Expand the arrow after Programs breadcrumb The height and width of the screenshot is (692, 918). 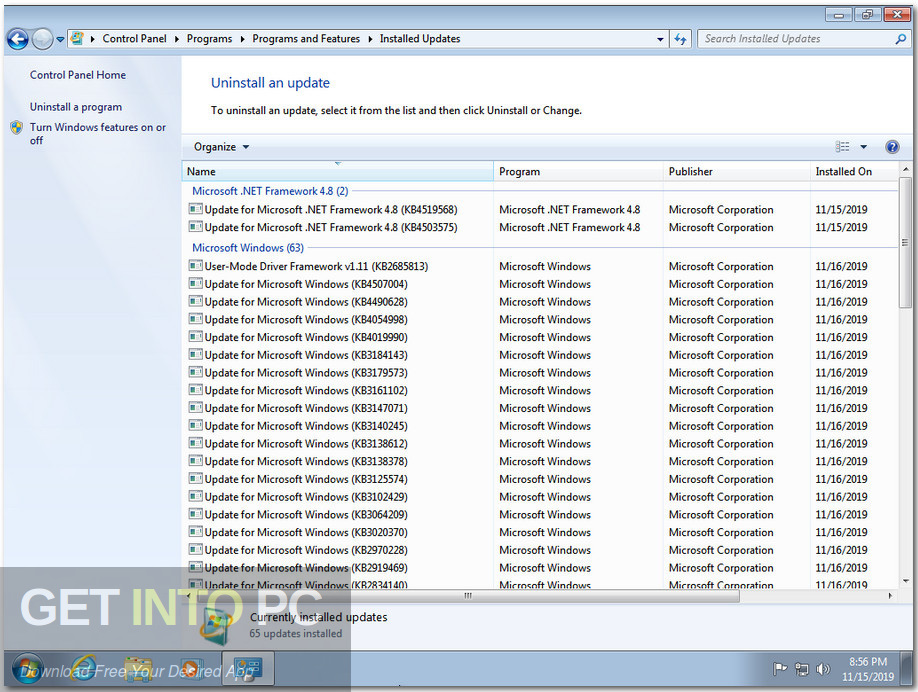point(242,39)
